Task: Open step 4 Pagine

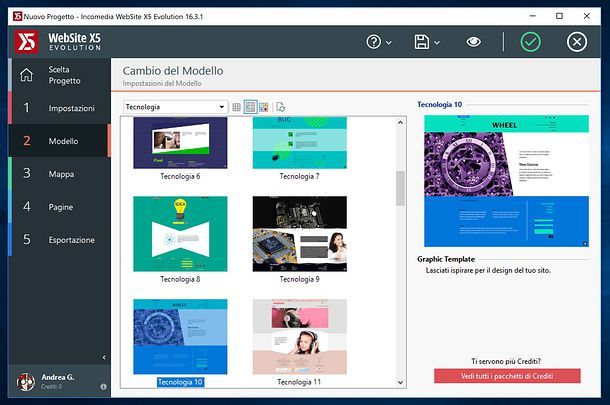Action: click(x=60, y=207)
